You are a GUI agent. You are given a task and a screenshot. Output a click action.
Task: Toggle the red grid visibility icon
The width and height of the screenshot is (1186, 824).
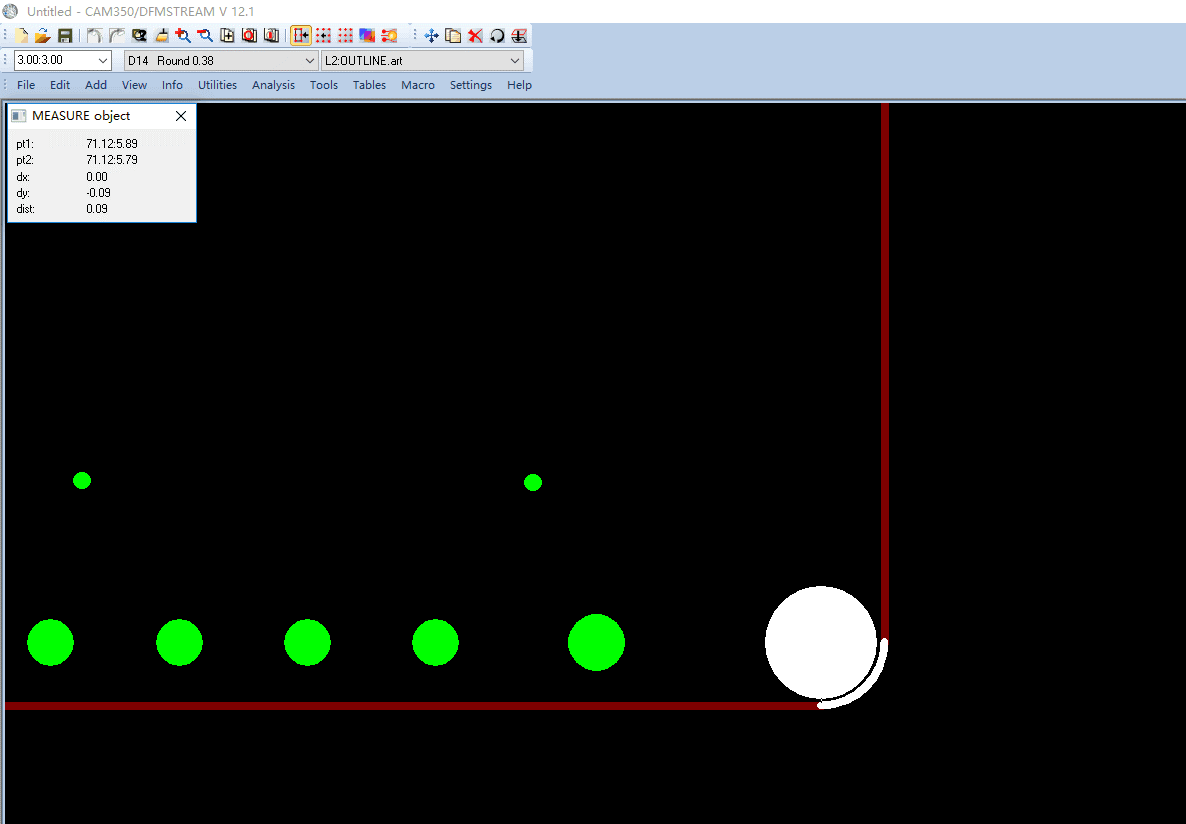click(x=345, y=36)
